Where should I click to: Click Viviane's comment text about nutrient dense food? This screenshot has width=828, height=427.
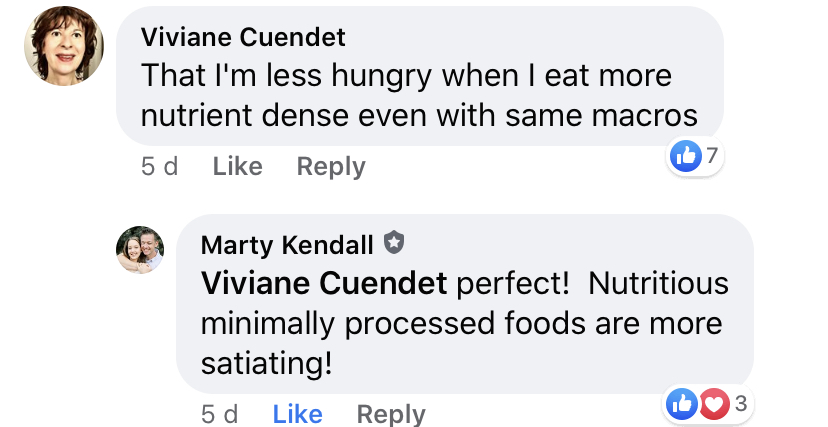[419, 96]
